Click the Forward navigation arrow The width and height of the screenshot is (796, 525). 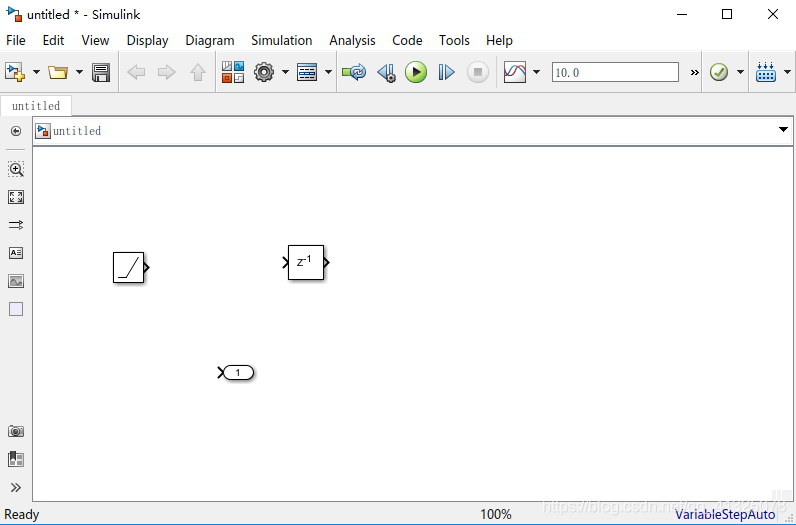(167, 72)
